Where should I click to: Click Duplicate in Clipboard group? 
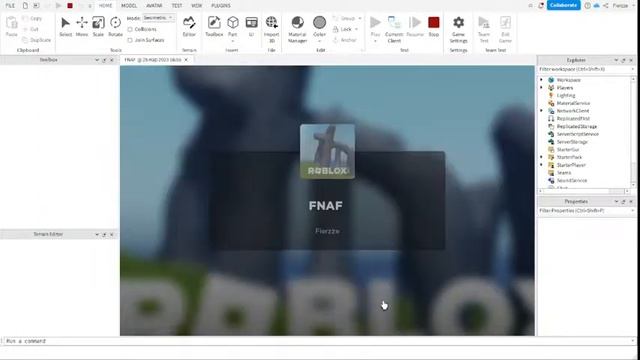(x=37, y=40)
